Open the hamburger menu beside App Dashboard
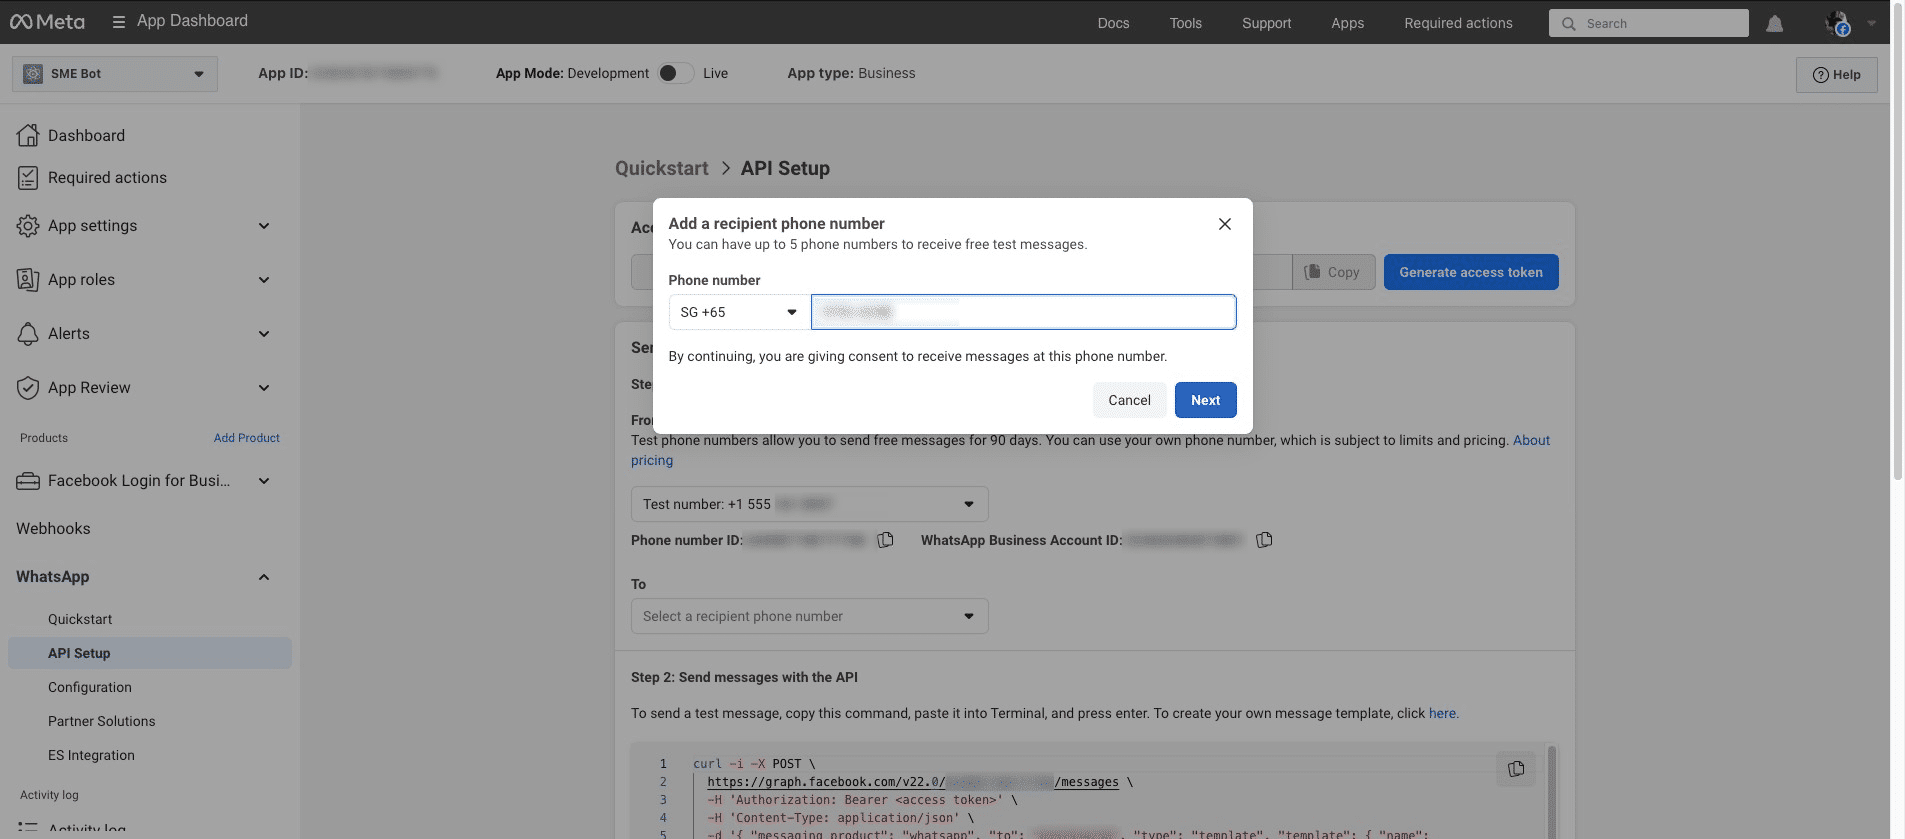Screen dimensions: 1905x839 click(118, 22)
